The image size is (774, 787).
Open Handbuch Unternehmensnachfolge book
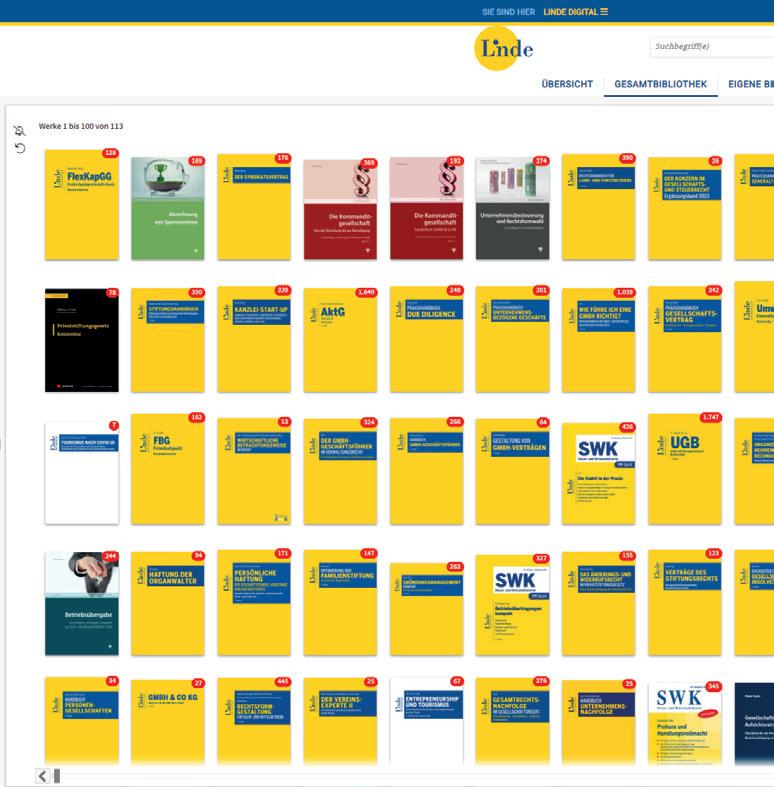tap(598, 723)
